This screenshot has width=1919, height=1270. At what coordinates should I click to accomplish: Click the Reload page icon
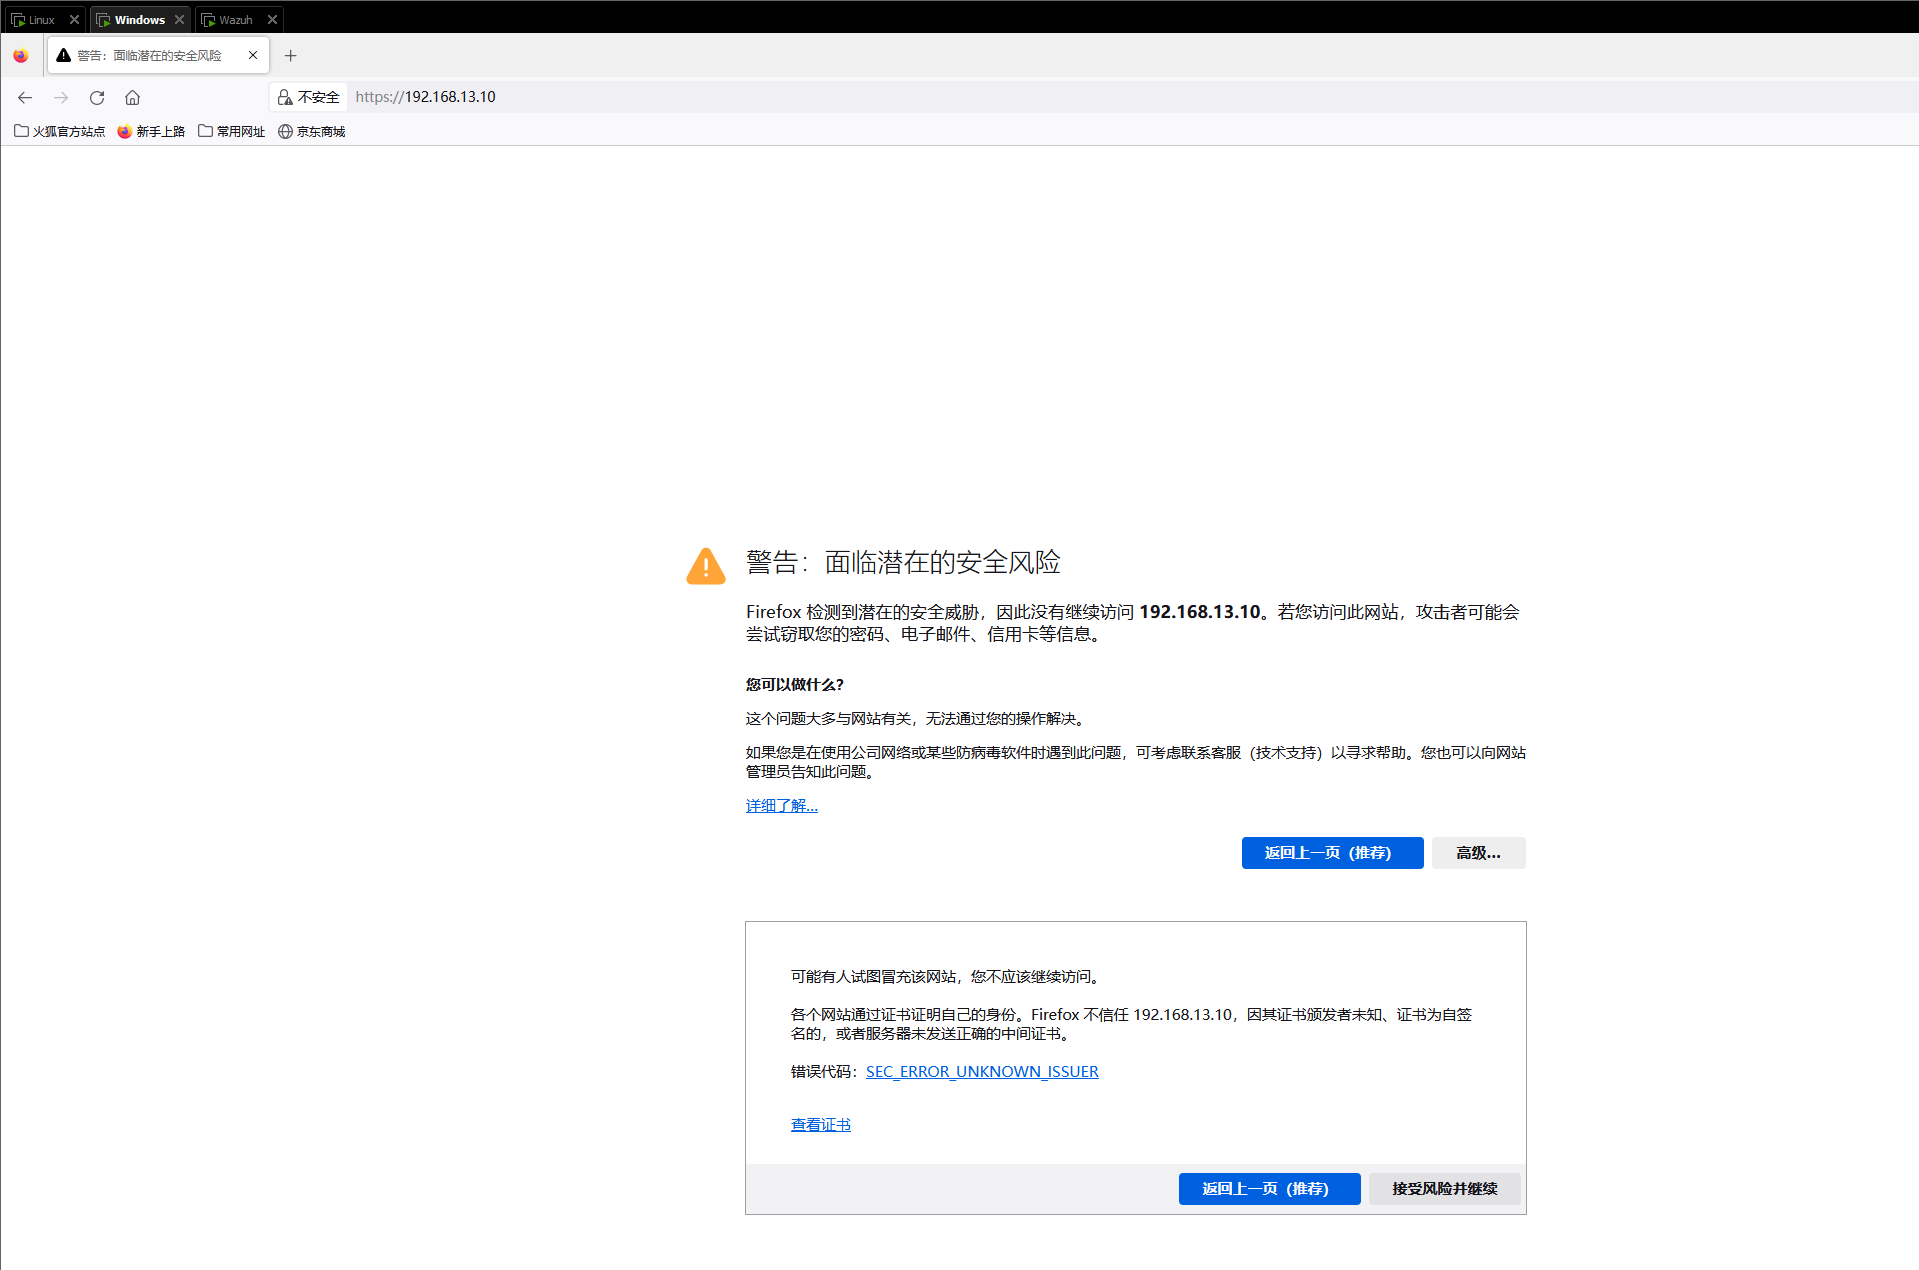click(97, 97)
